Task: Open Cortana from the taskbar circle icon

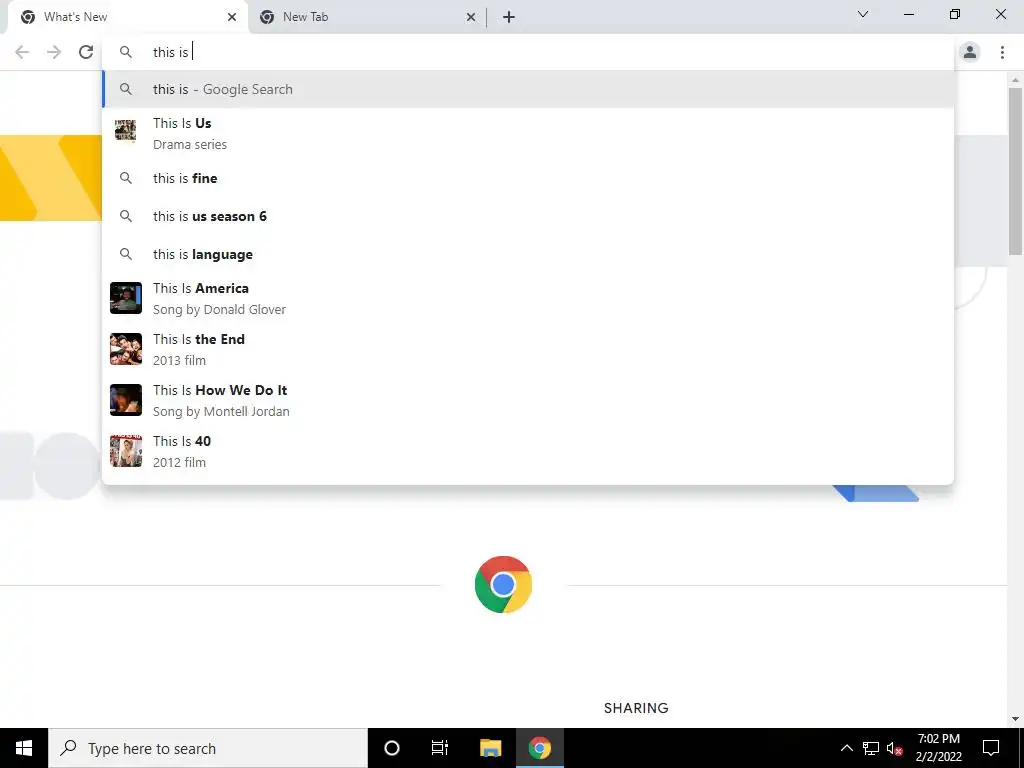Action: click(392, 748)
